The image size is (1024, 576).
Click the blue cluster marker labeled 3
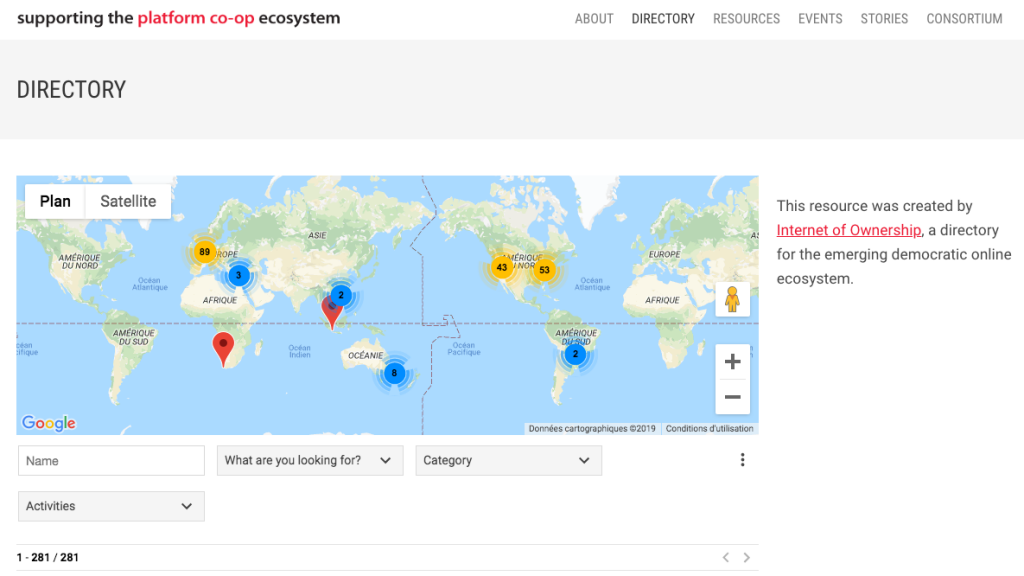click(x=238, y=275)
